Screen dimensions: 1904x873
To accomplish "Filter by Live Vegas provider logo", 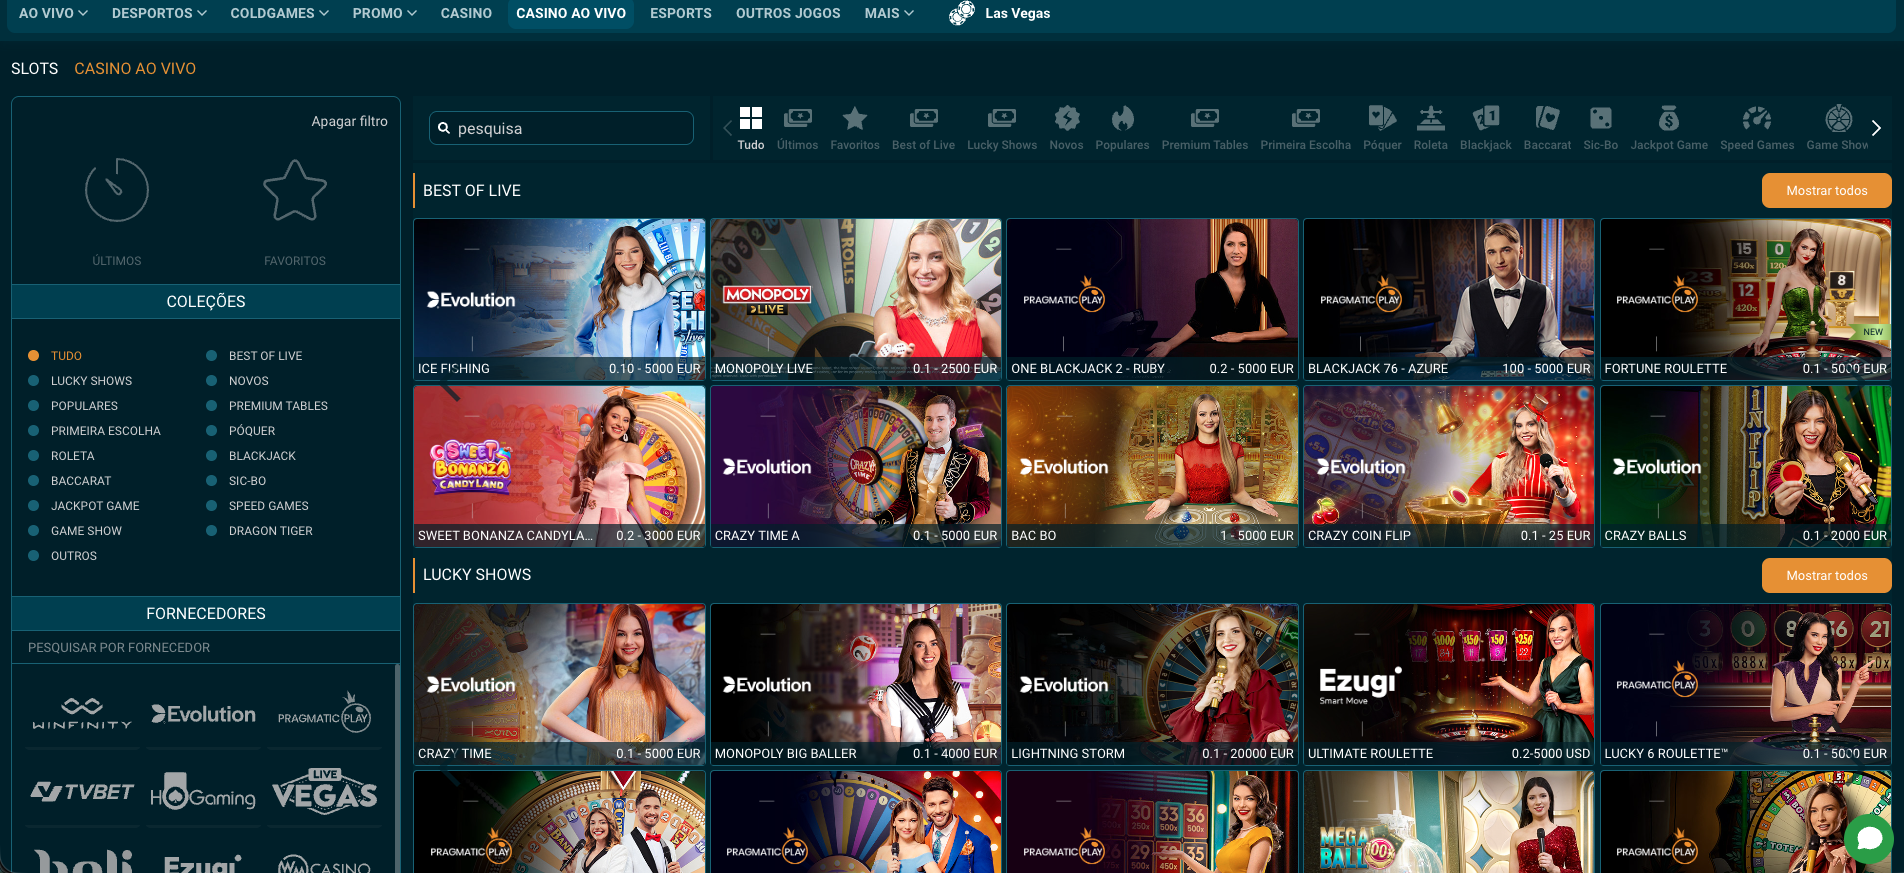I will click(x=324, y=791).
